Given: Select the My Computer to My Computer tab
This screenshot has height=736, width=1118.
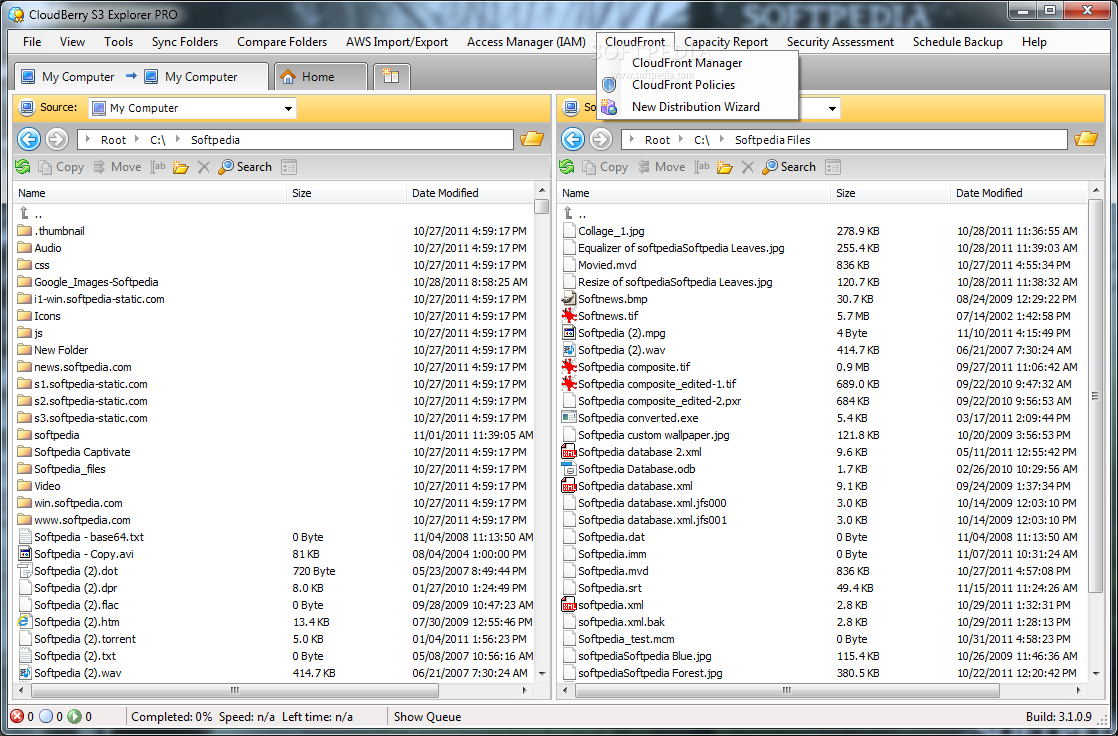Looking at the screenshot, I should [140, 76].
